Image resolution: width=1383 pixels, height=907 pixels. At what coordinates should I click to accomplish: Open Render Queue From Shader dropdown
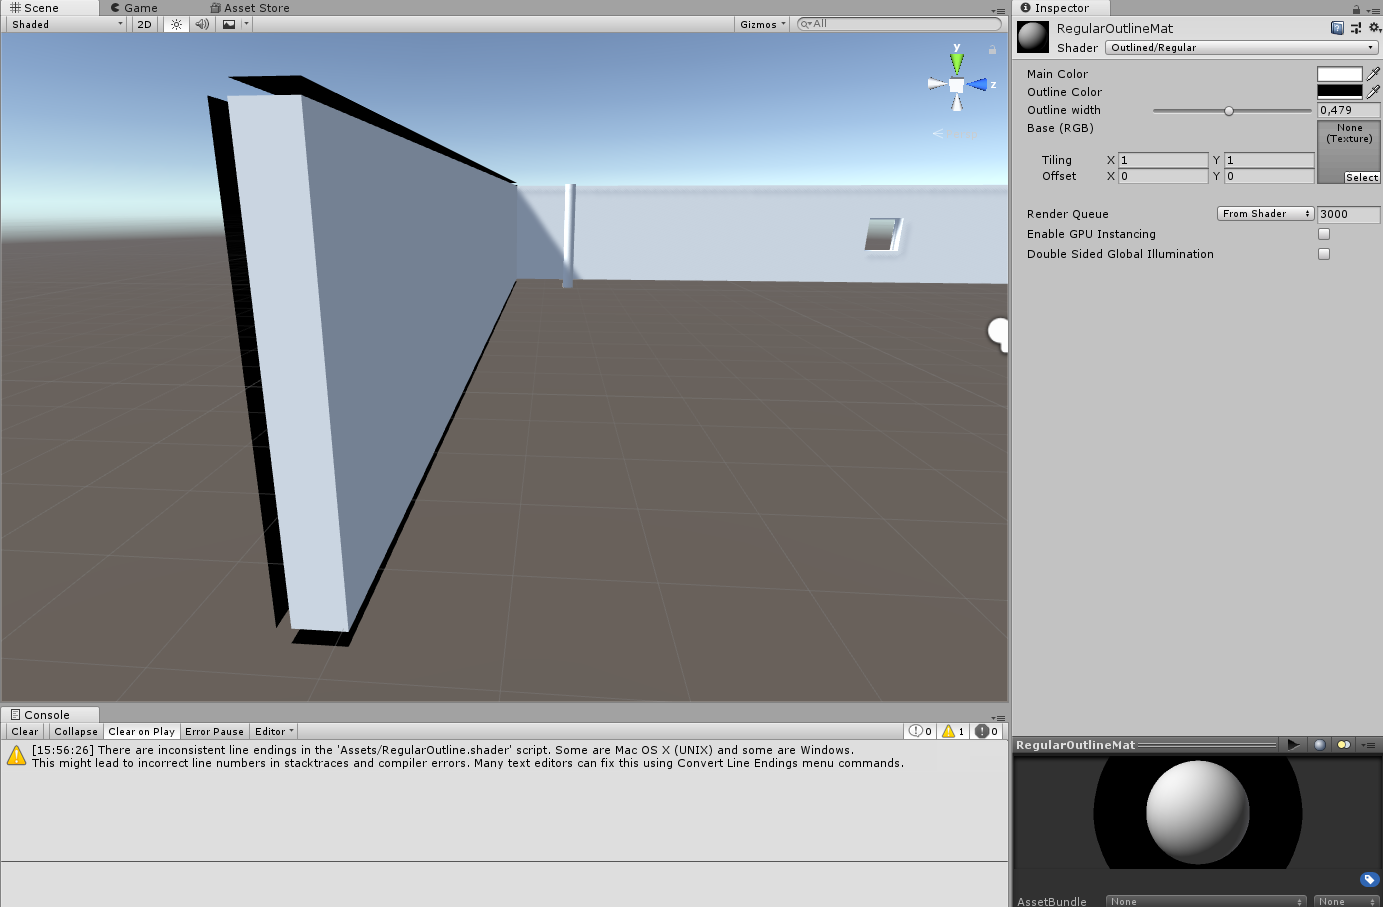point(1265,214)
